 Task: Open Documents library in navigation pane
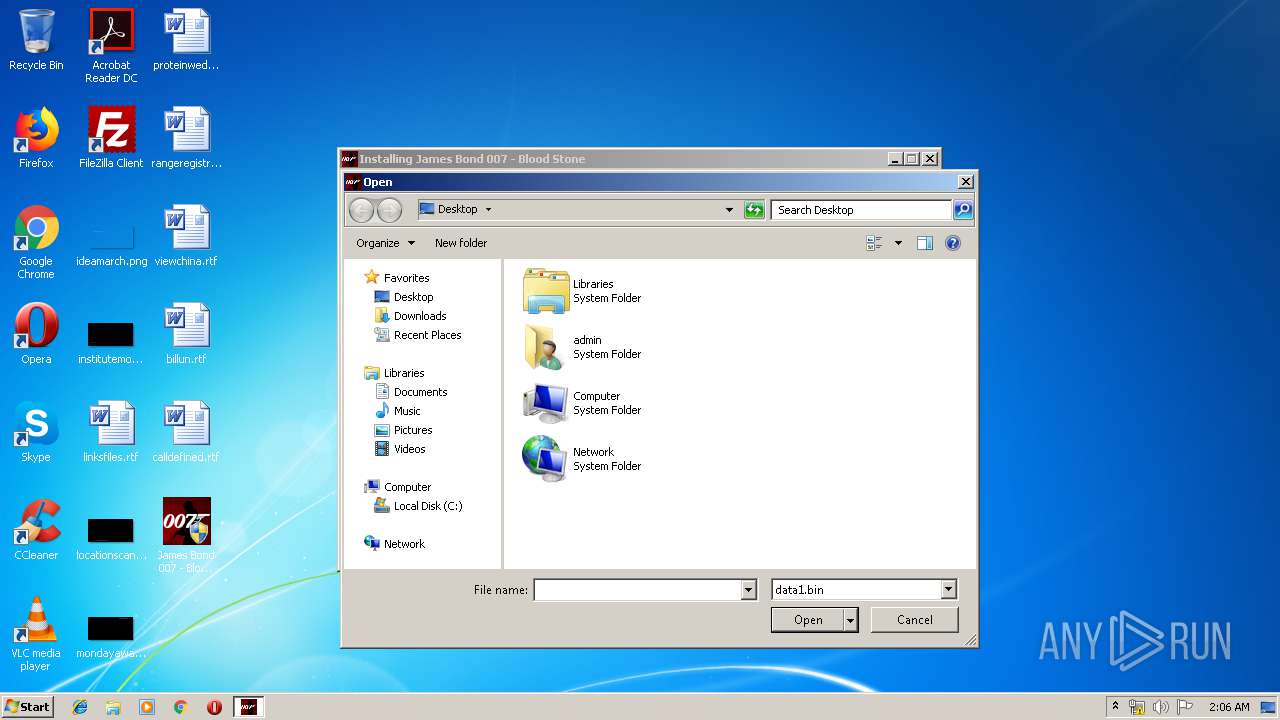tap(411, 392)
